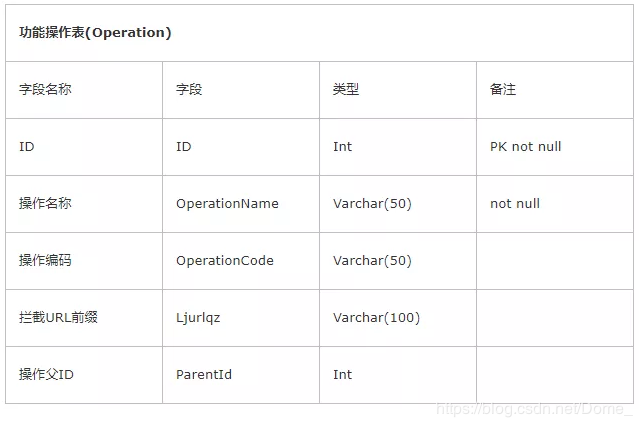Click the Int type cell in the ID row
Viewport: 642px width, 427px height.
[342, 147]
